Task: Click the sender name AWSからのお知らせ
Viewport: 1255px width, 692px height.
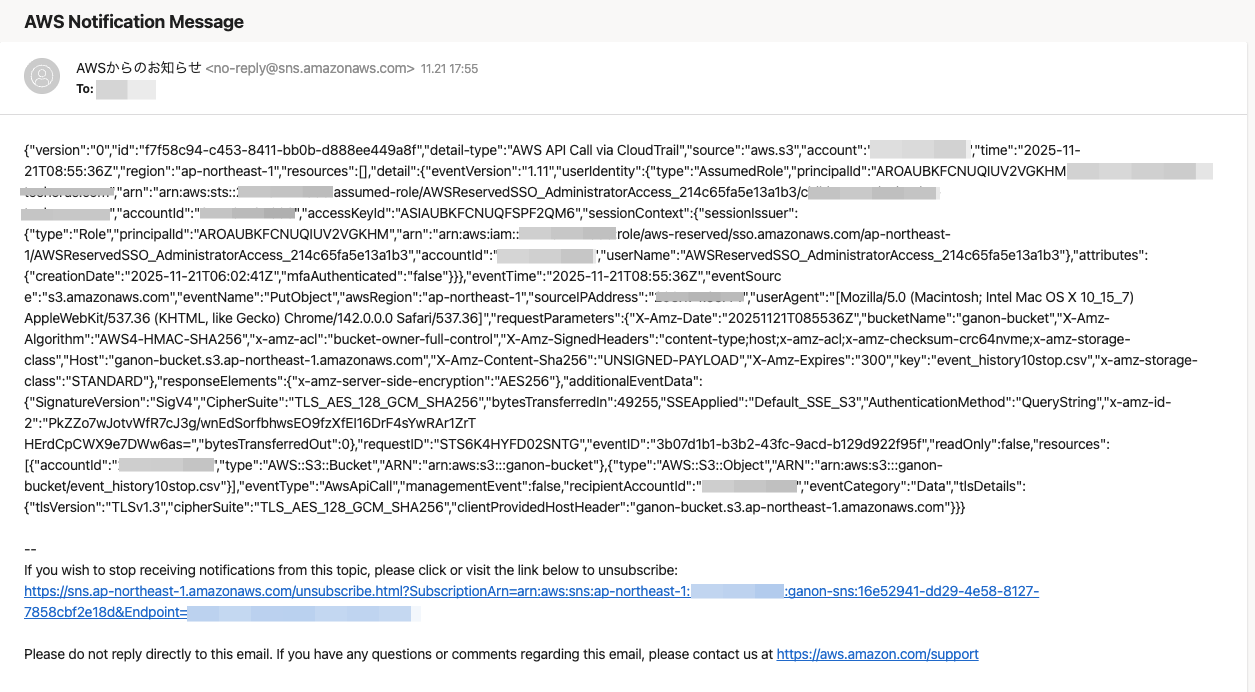Action: [x=138, y=69]
